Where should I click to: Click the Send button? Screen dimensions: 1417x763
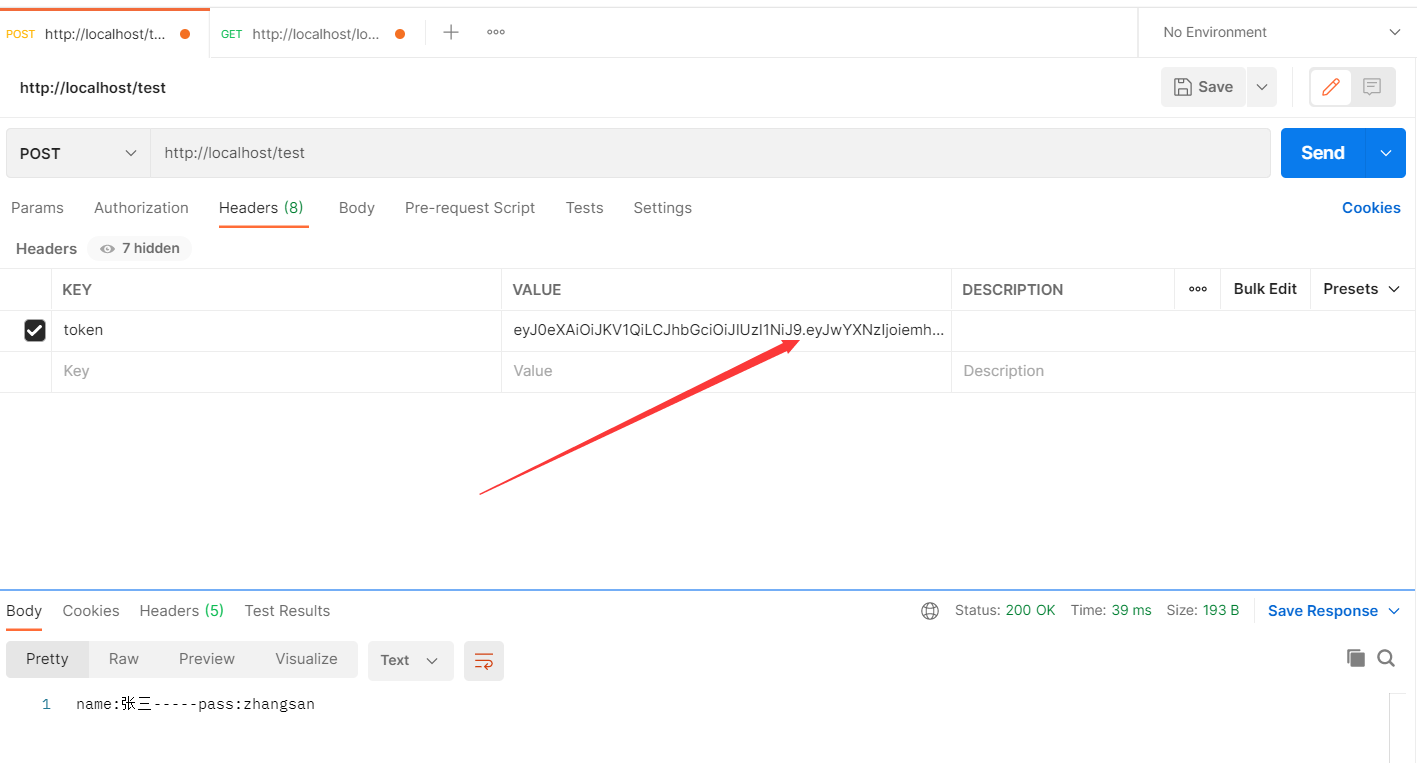(x=1322, y=152)
